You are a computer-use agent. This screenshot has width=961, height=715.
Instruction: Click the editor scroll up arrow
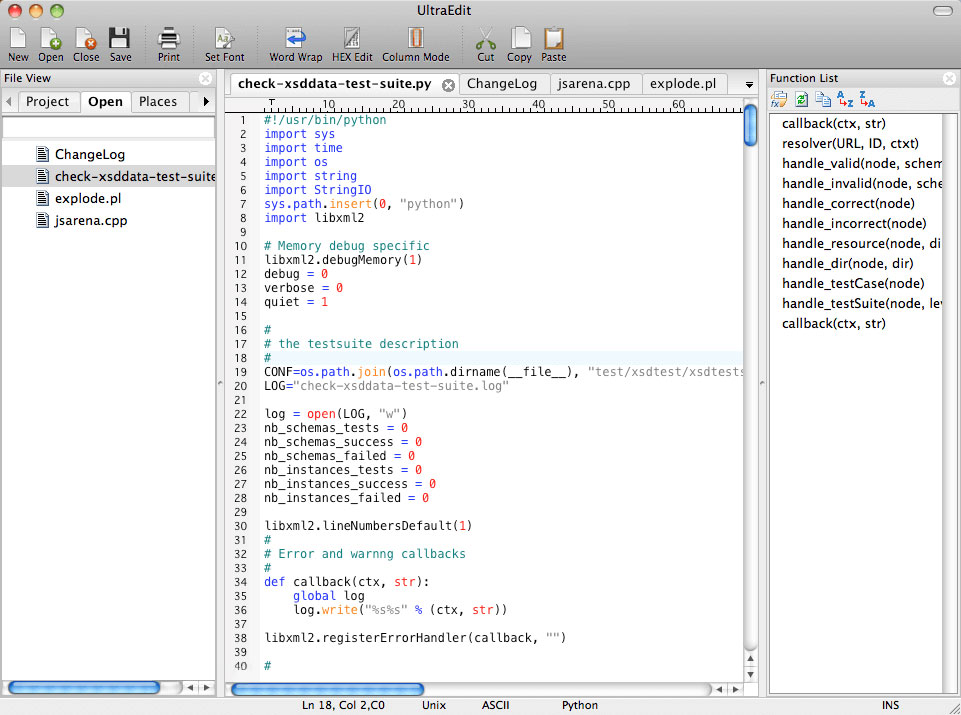(750, 659)
